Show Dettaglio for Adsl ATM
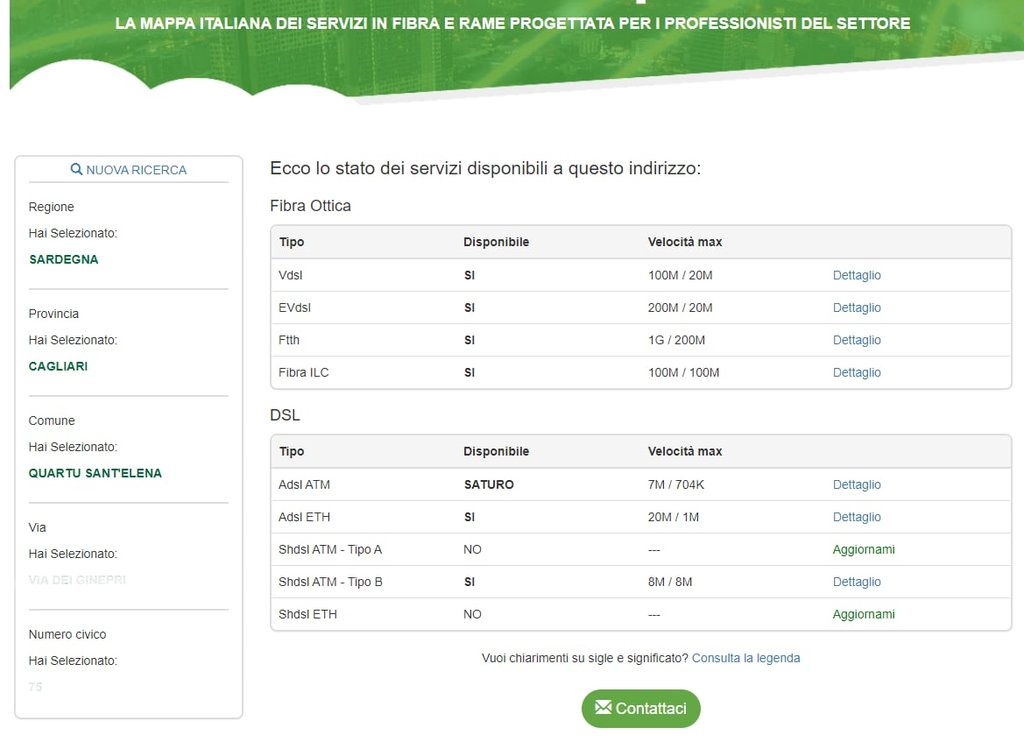The height and width of the screenshot is (749, 1024). (856, 485)
